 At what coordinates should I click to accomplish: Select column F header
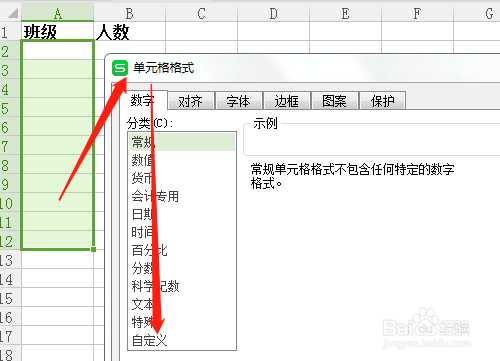coord(418,13)
